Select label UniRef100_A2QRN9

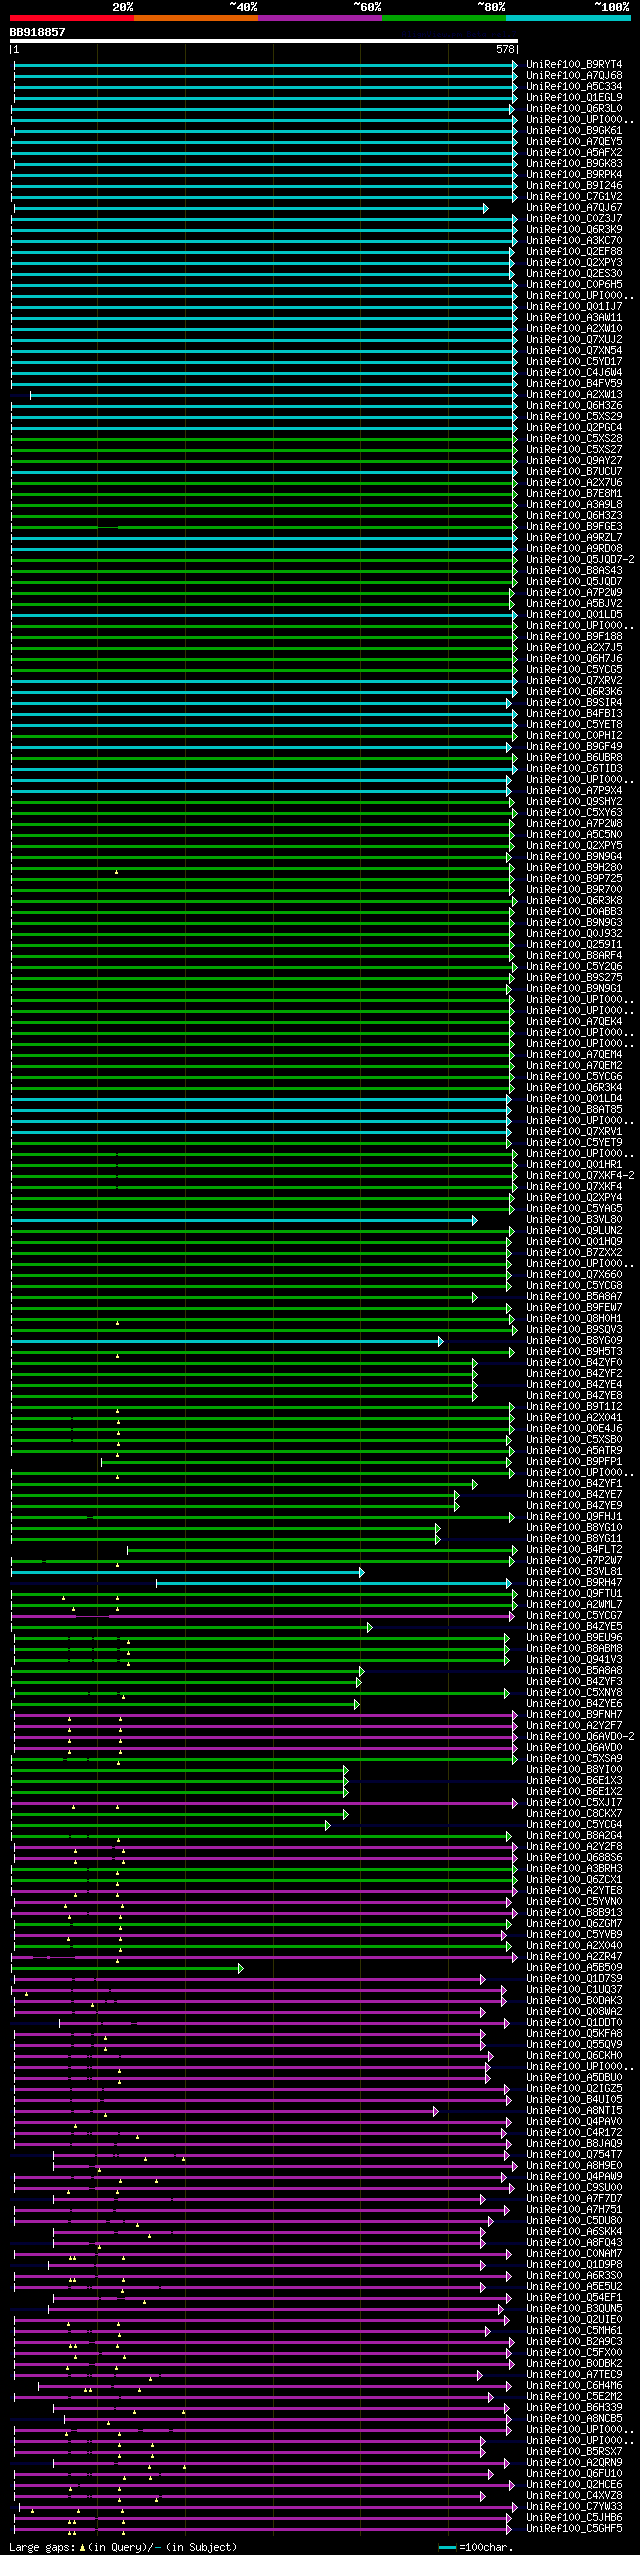coord(574,2463)
